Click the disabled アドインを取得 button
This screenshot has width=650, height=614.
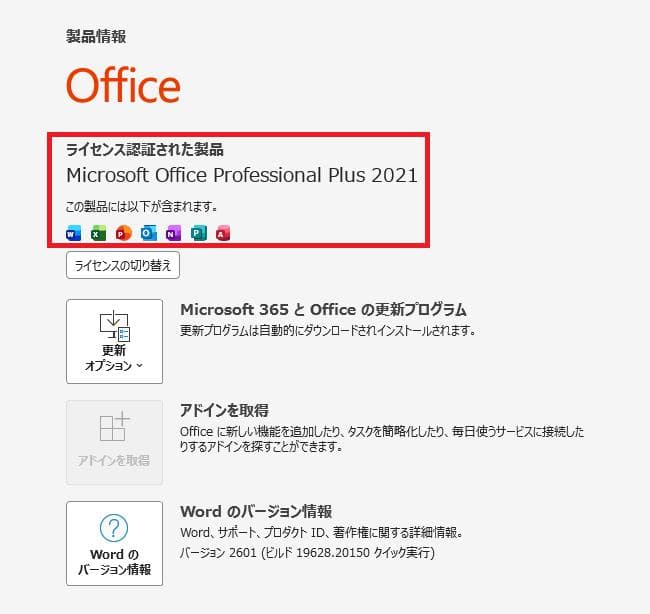click(x=114, y=442)
